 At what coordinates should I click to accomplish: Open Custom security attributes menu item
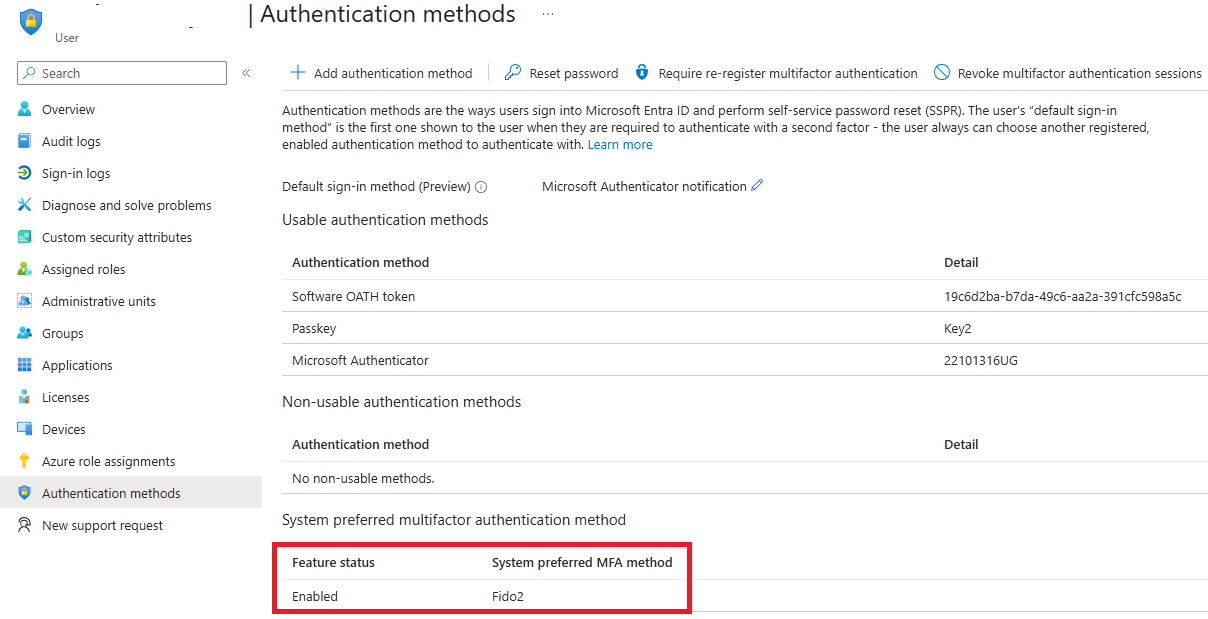[x=116, y=237]
